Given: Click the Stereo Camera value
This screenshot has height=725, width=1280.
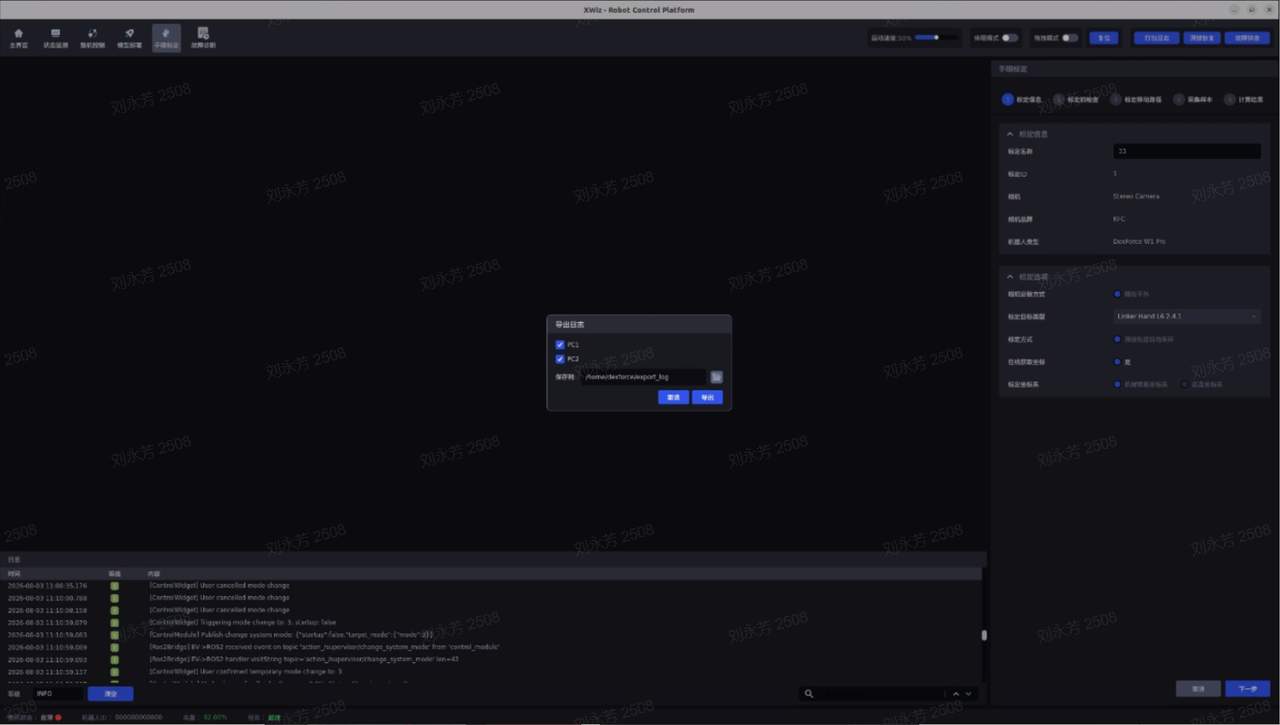Looking at the screenshot, I should point(1136,196).
